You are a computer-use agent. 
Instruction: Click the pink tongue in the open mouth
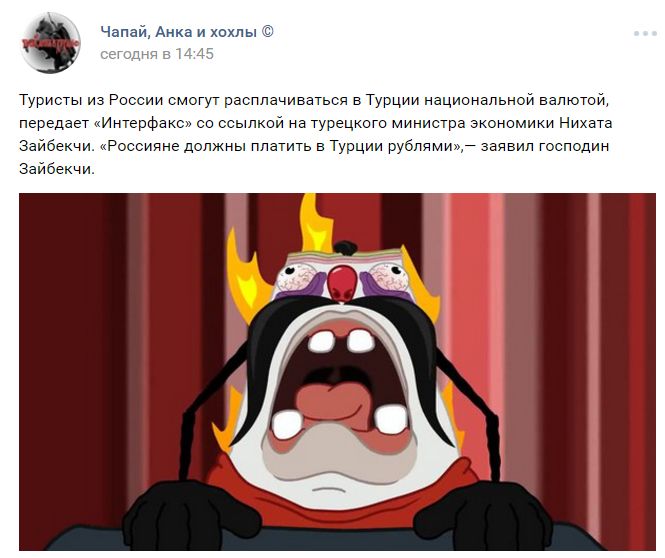pos(337,402)
